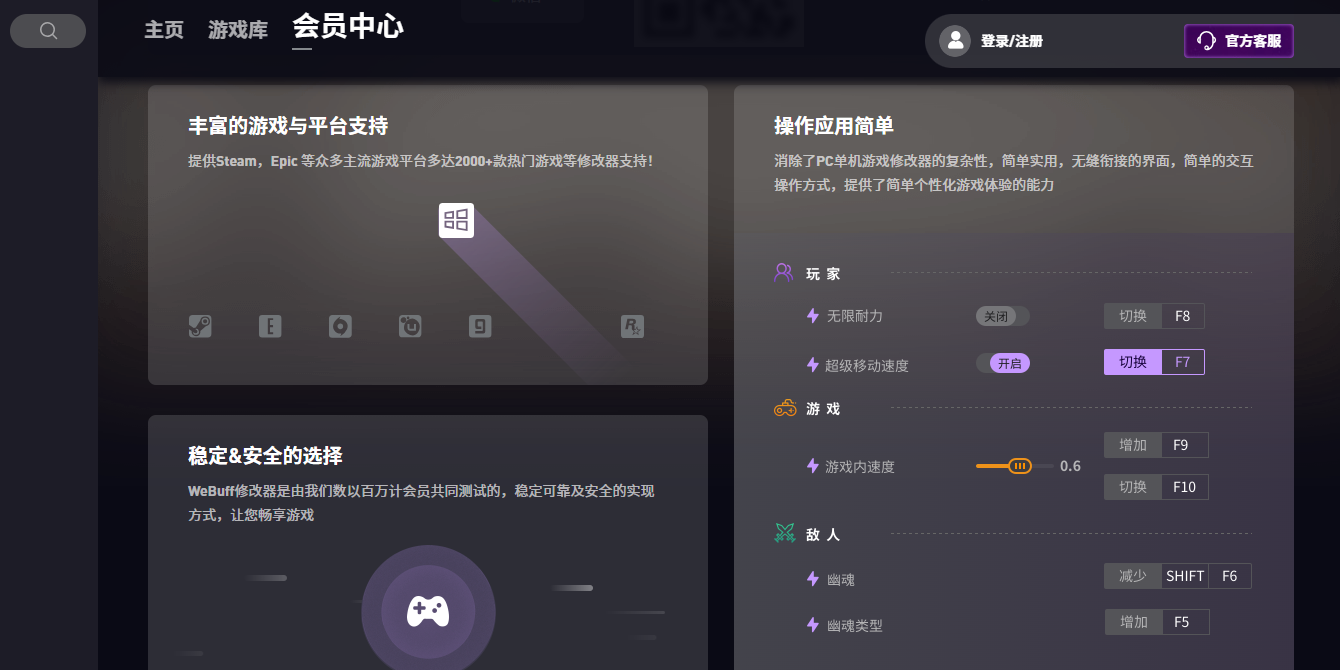Viewport: 1340px width, 670px height.
Task: Click highlighted 切换 F7 hotkey button
Action: (x=1154, y=362)
